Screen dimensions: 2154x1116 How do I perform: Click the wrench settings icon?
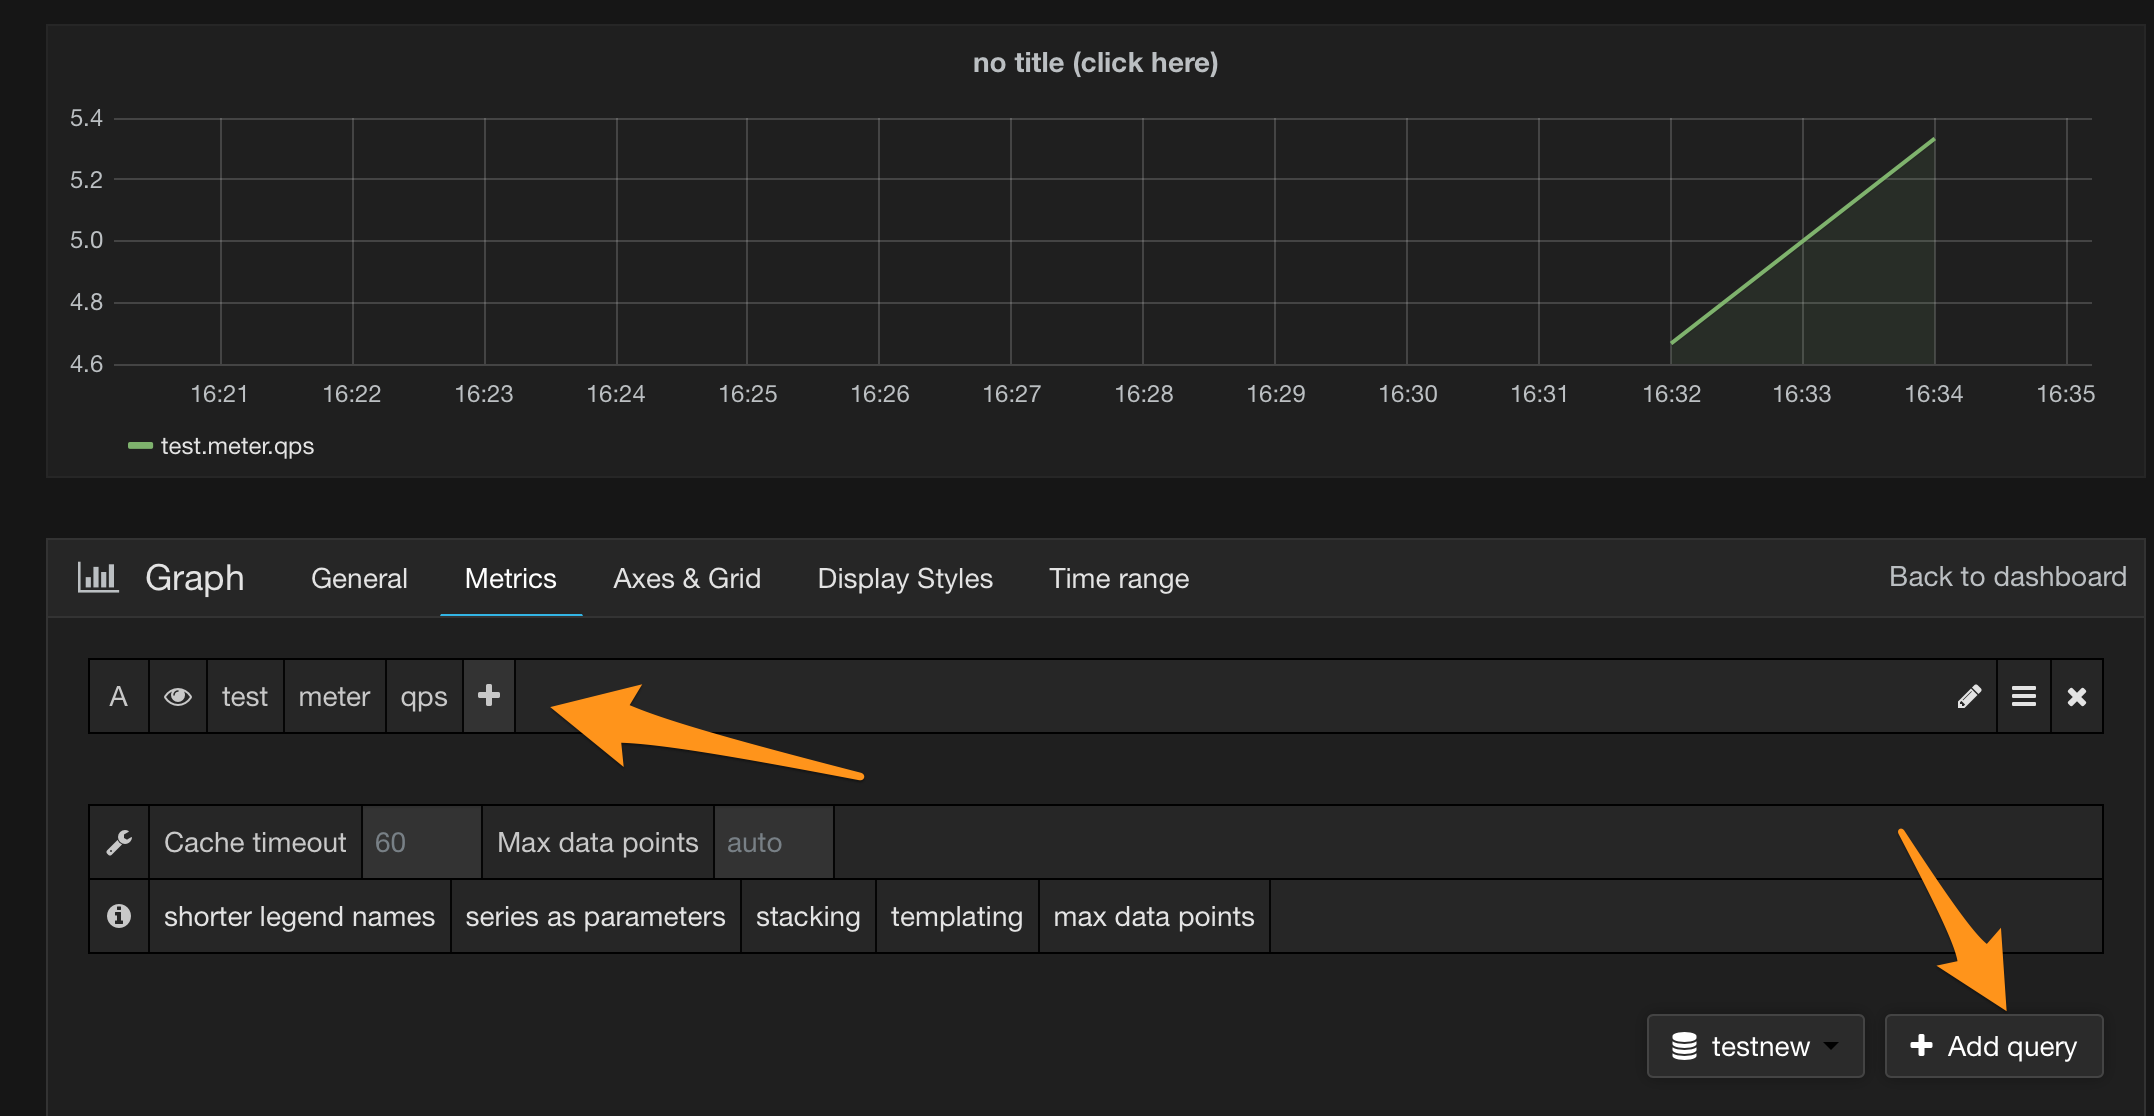pyautogui.click(x=120, y=843)
